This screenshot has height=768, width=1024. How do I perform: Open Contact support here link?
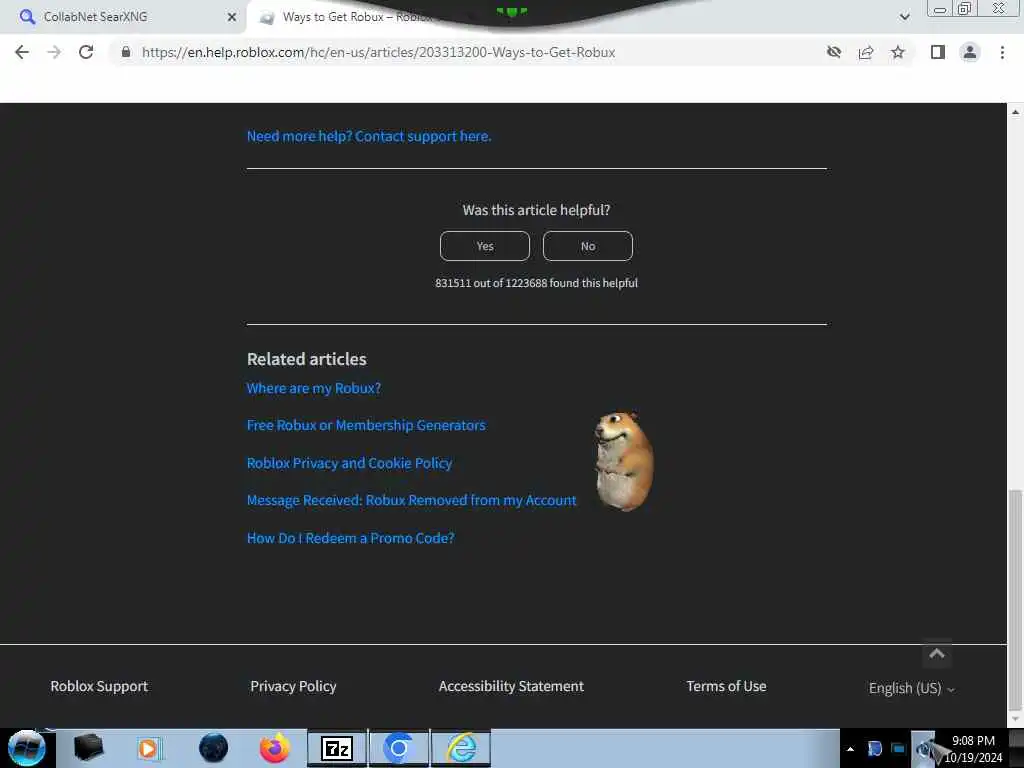click(x=369, y=136)
